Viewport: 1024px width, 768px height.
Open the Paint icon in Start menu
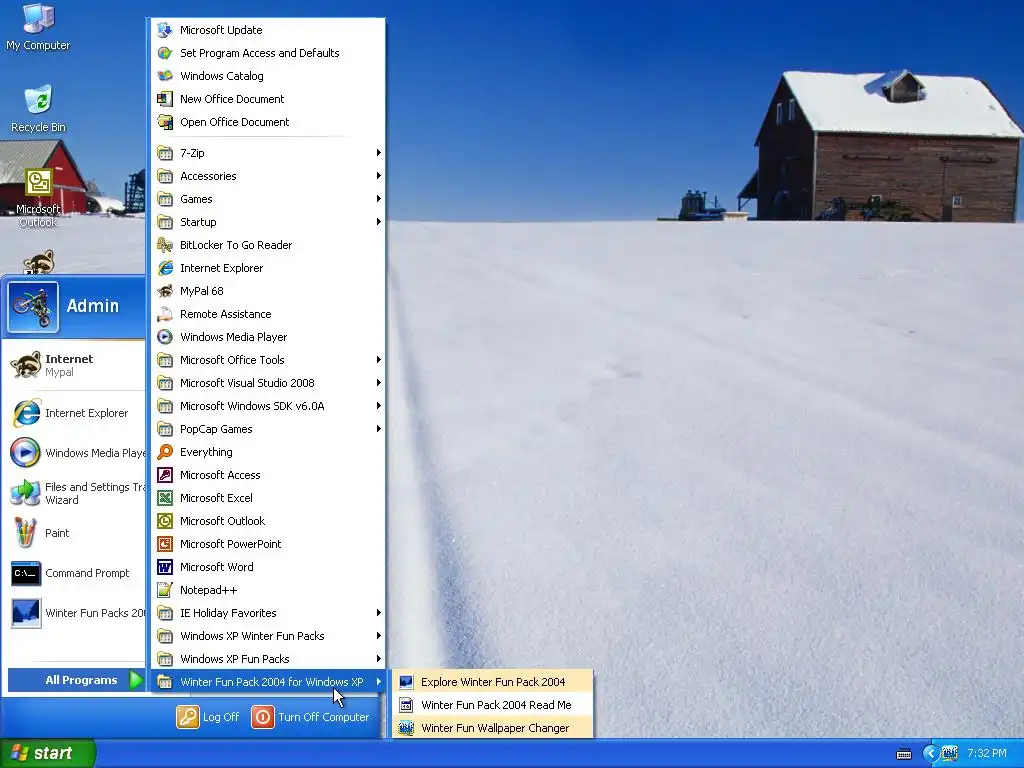[x=26, y=533]
